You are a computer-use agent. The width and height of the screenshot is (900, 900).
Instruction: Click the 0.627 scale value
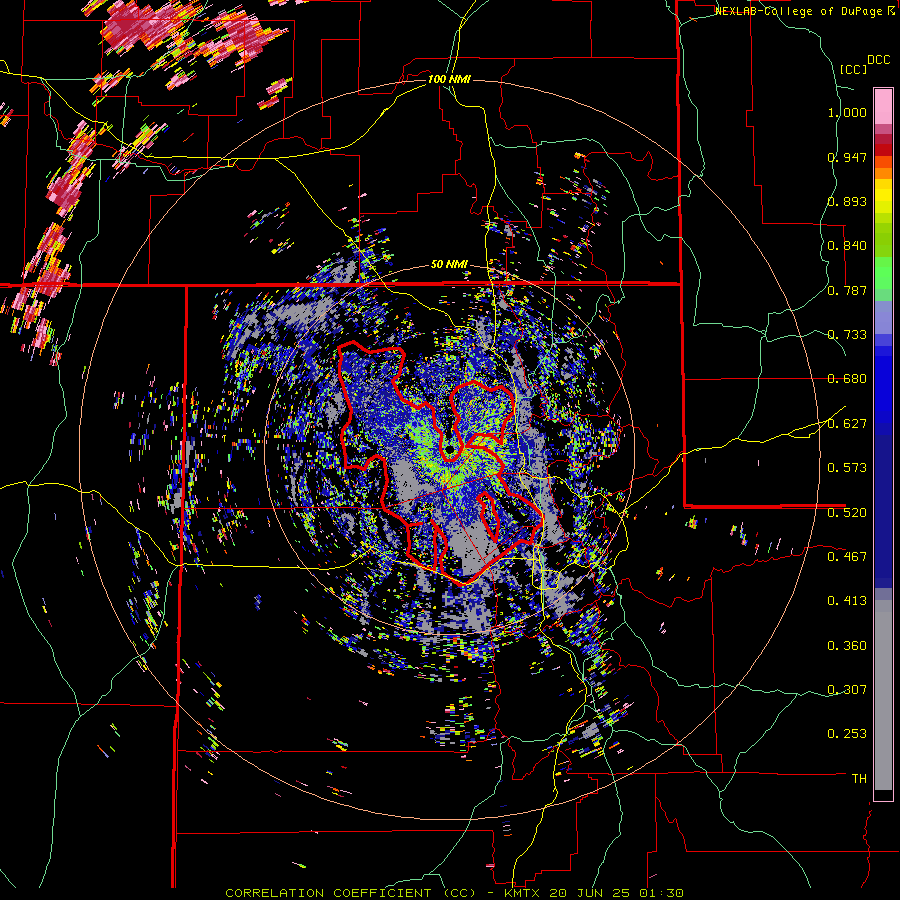pyautogui.click(x=847, y=424)
